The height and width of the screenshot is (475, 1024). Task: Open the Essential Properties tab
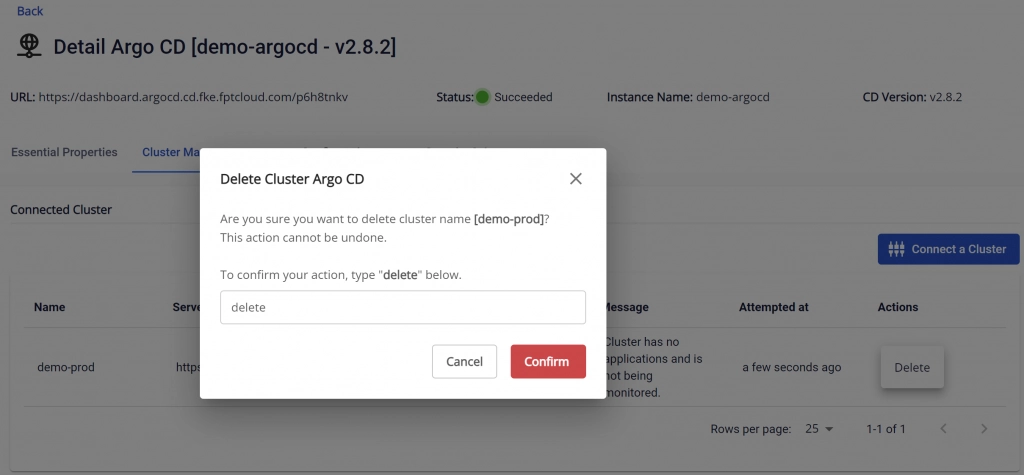(64, 152)
